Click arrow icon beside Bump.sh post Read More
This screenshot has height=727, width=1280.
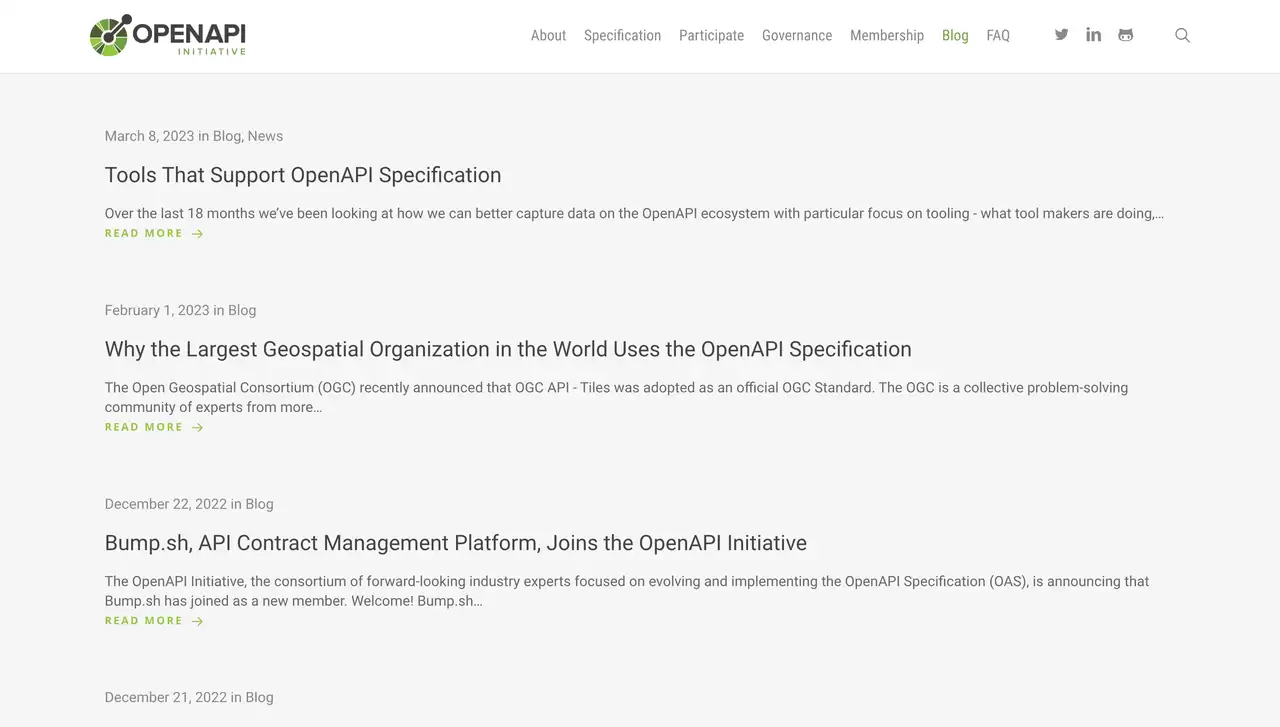[198, 621]
